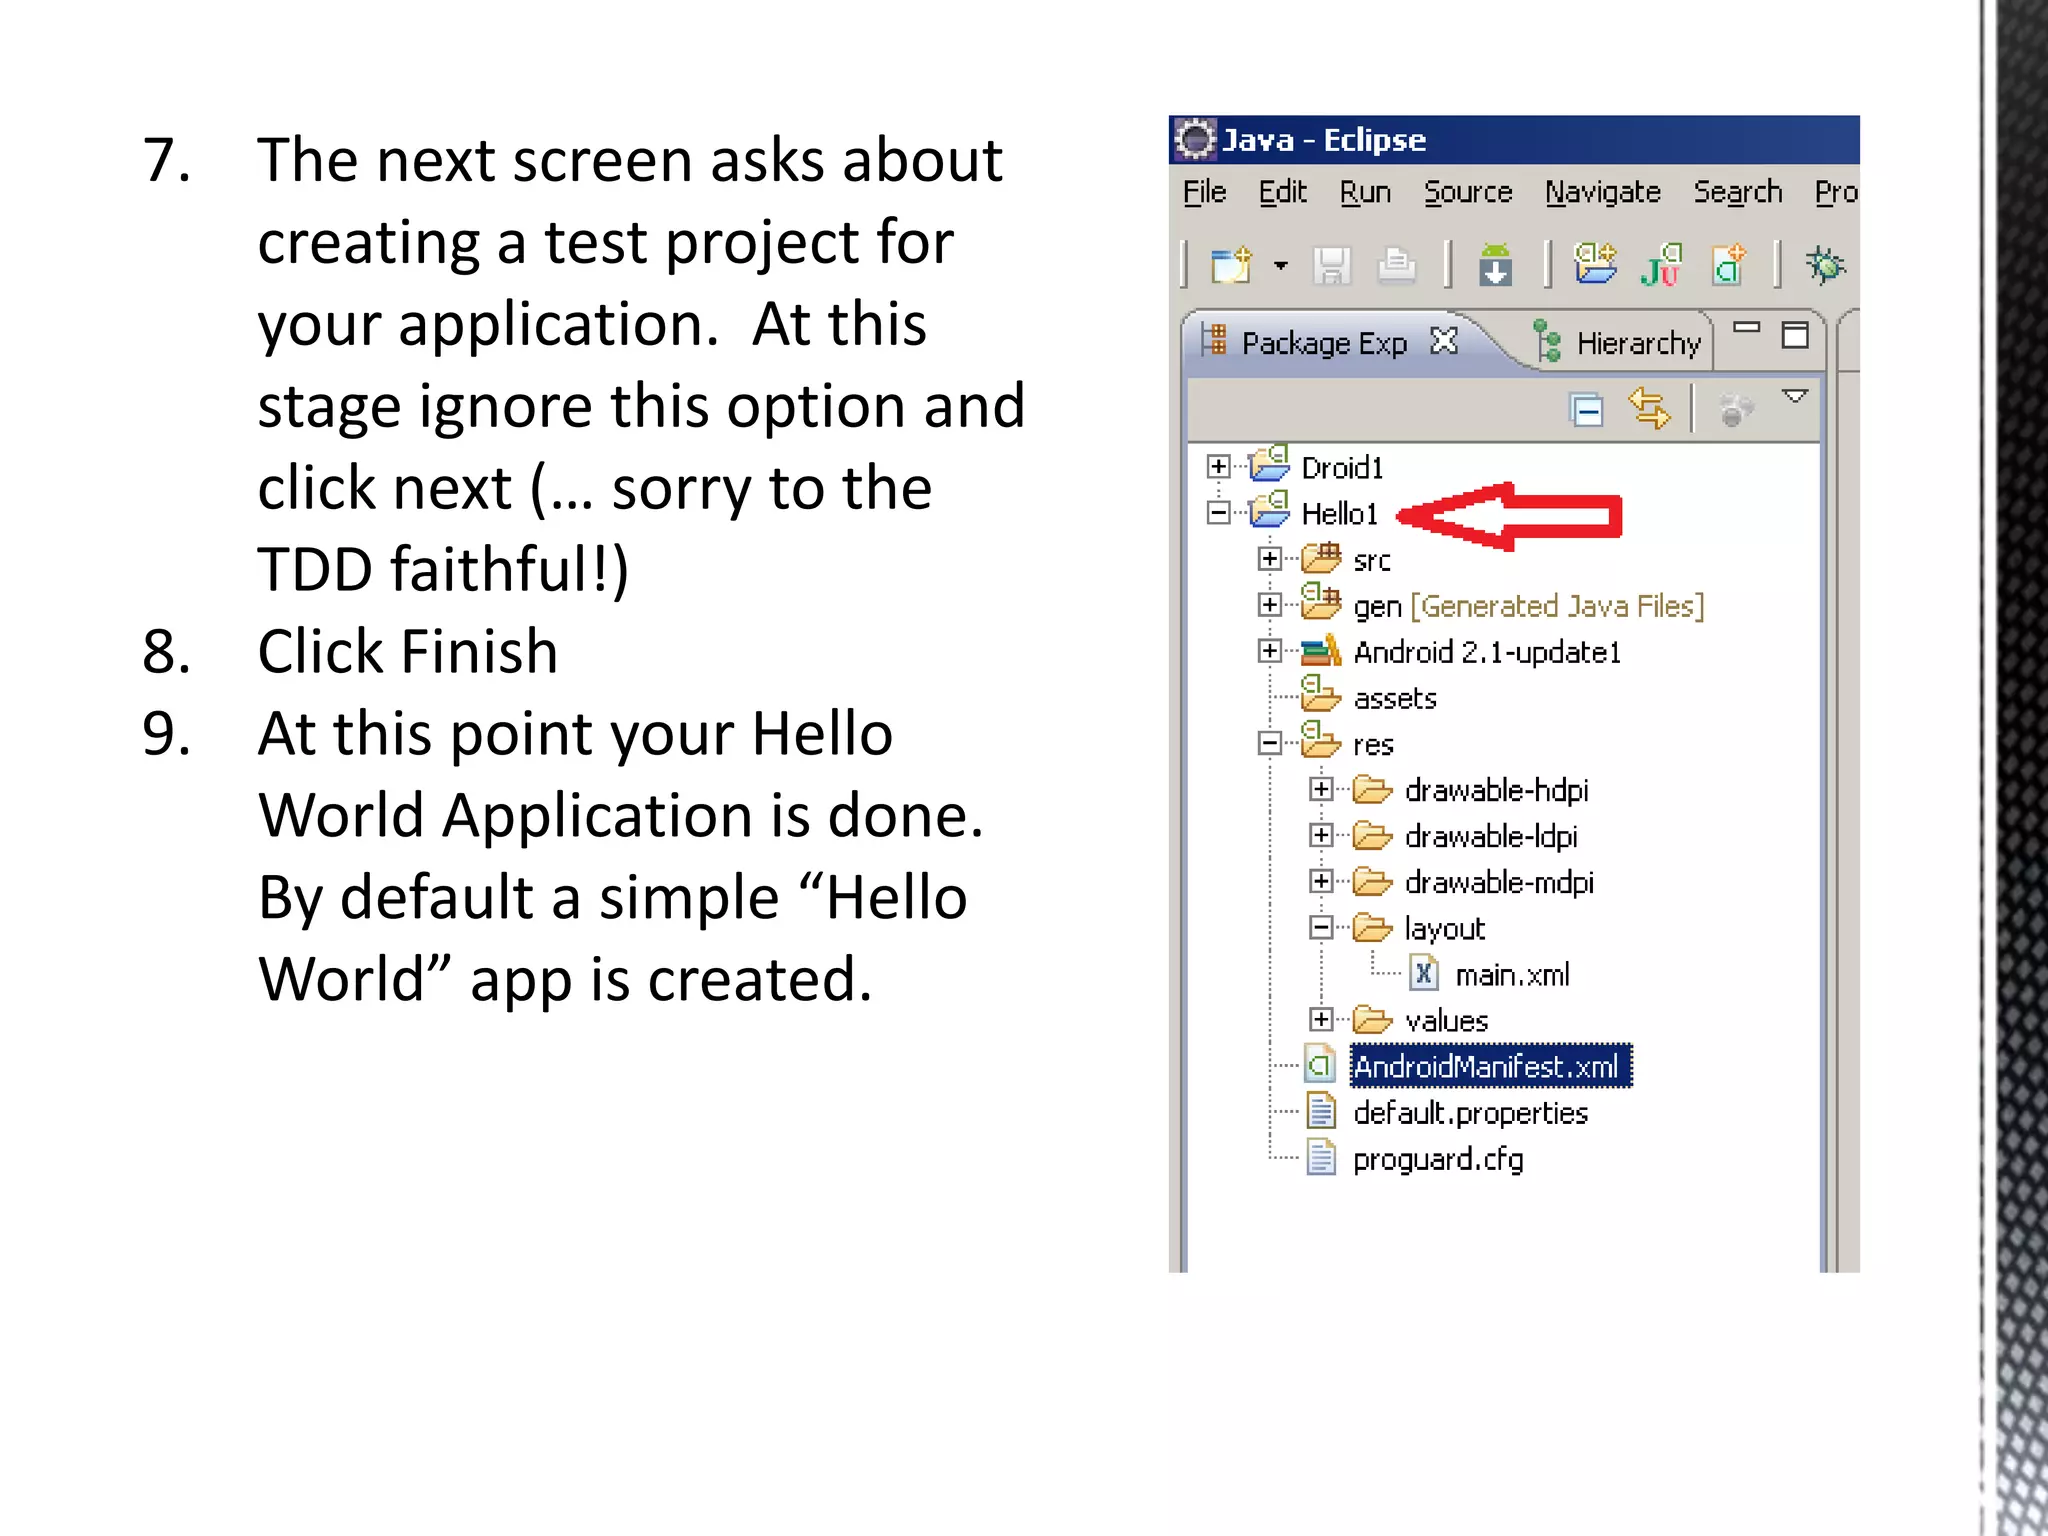Open the Navigate menu

(x=1602, y=192)
